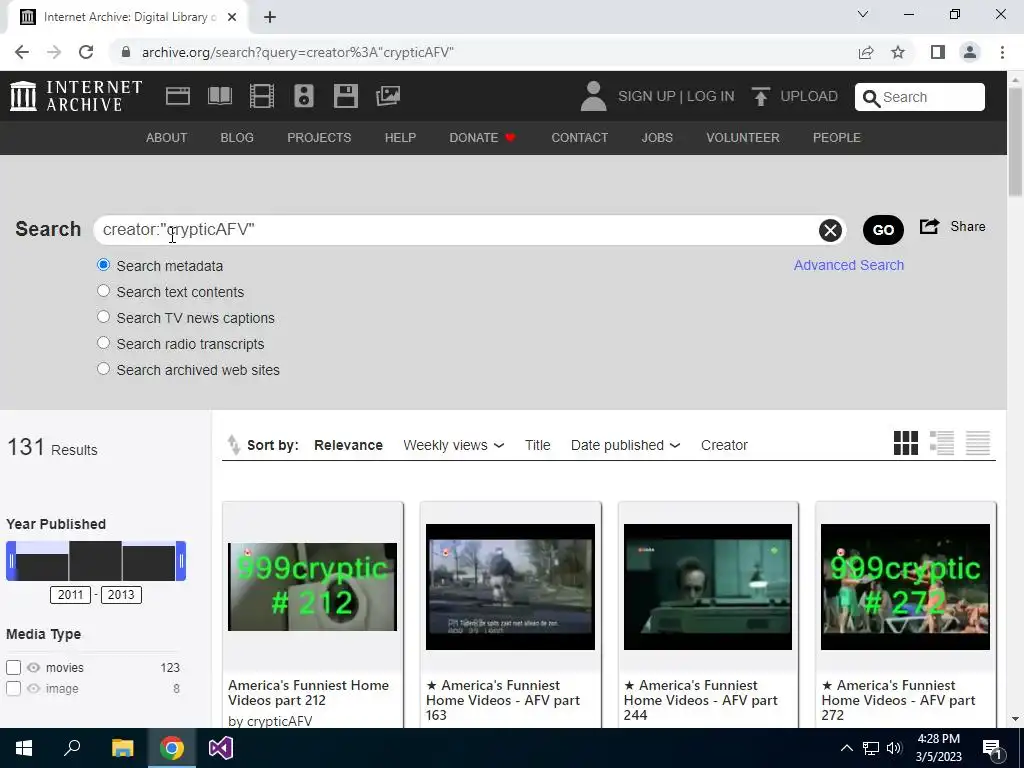Image resolution: width=1024 pixels, height=768 pixels.
Task: Click the 2011 start year box
Action: [x=71, y=595]
